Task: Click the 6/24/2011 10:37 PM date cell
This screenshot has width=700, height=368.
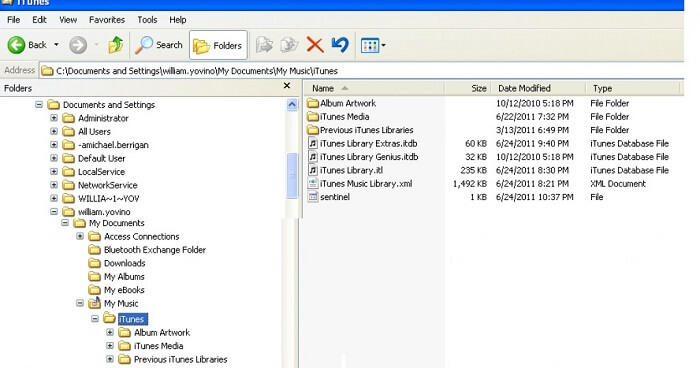Action: pyautogui.click(x=534, y=197)
